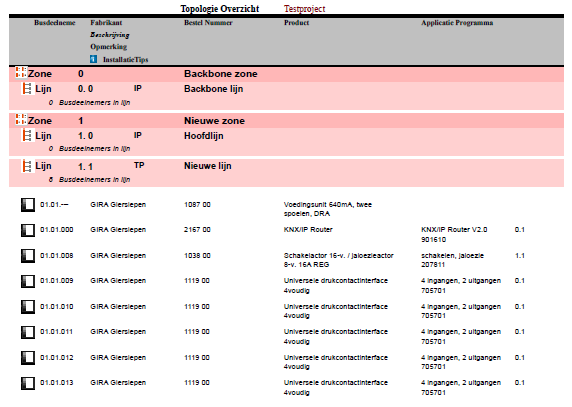Screen dimensions: 572x407
Task: Click device icon for 01.01.000 KNX/IP Router
Action: (x=28, y=230)
